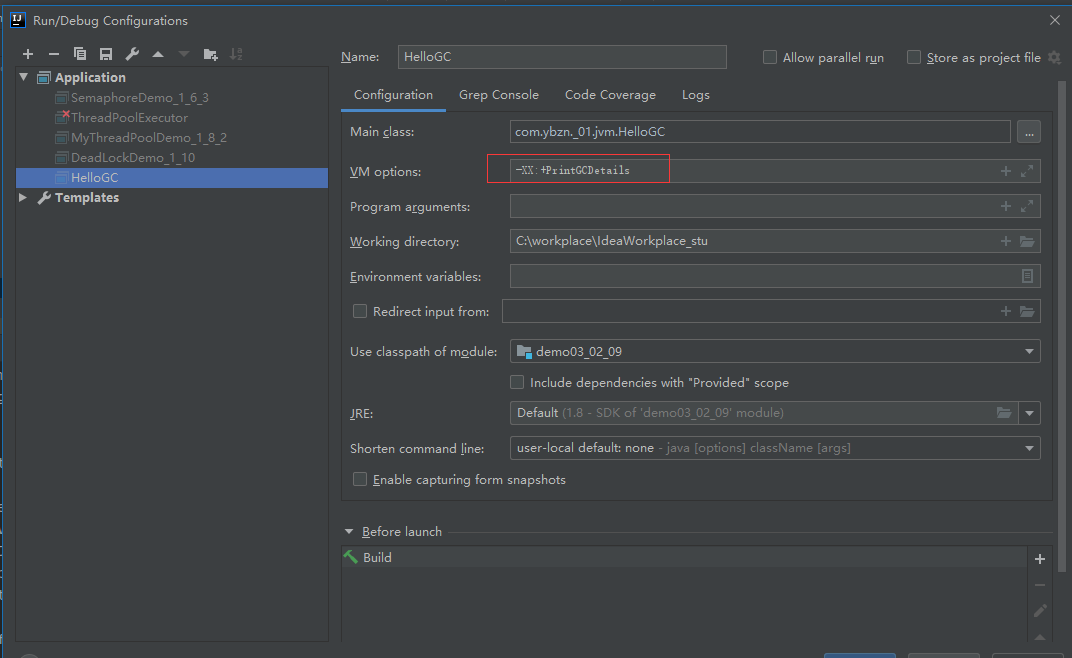Open edit templates wrench icon in toolbar

pos(132,54)
